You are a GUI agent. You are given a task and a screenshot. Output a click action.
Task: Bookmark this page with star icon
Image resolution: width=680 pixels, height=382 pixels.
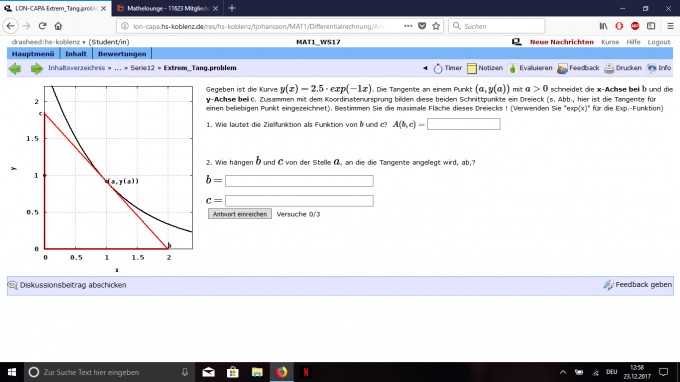436,26
